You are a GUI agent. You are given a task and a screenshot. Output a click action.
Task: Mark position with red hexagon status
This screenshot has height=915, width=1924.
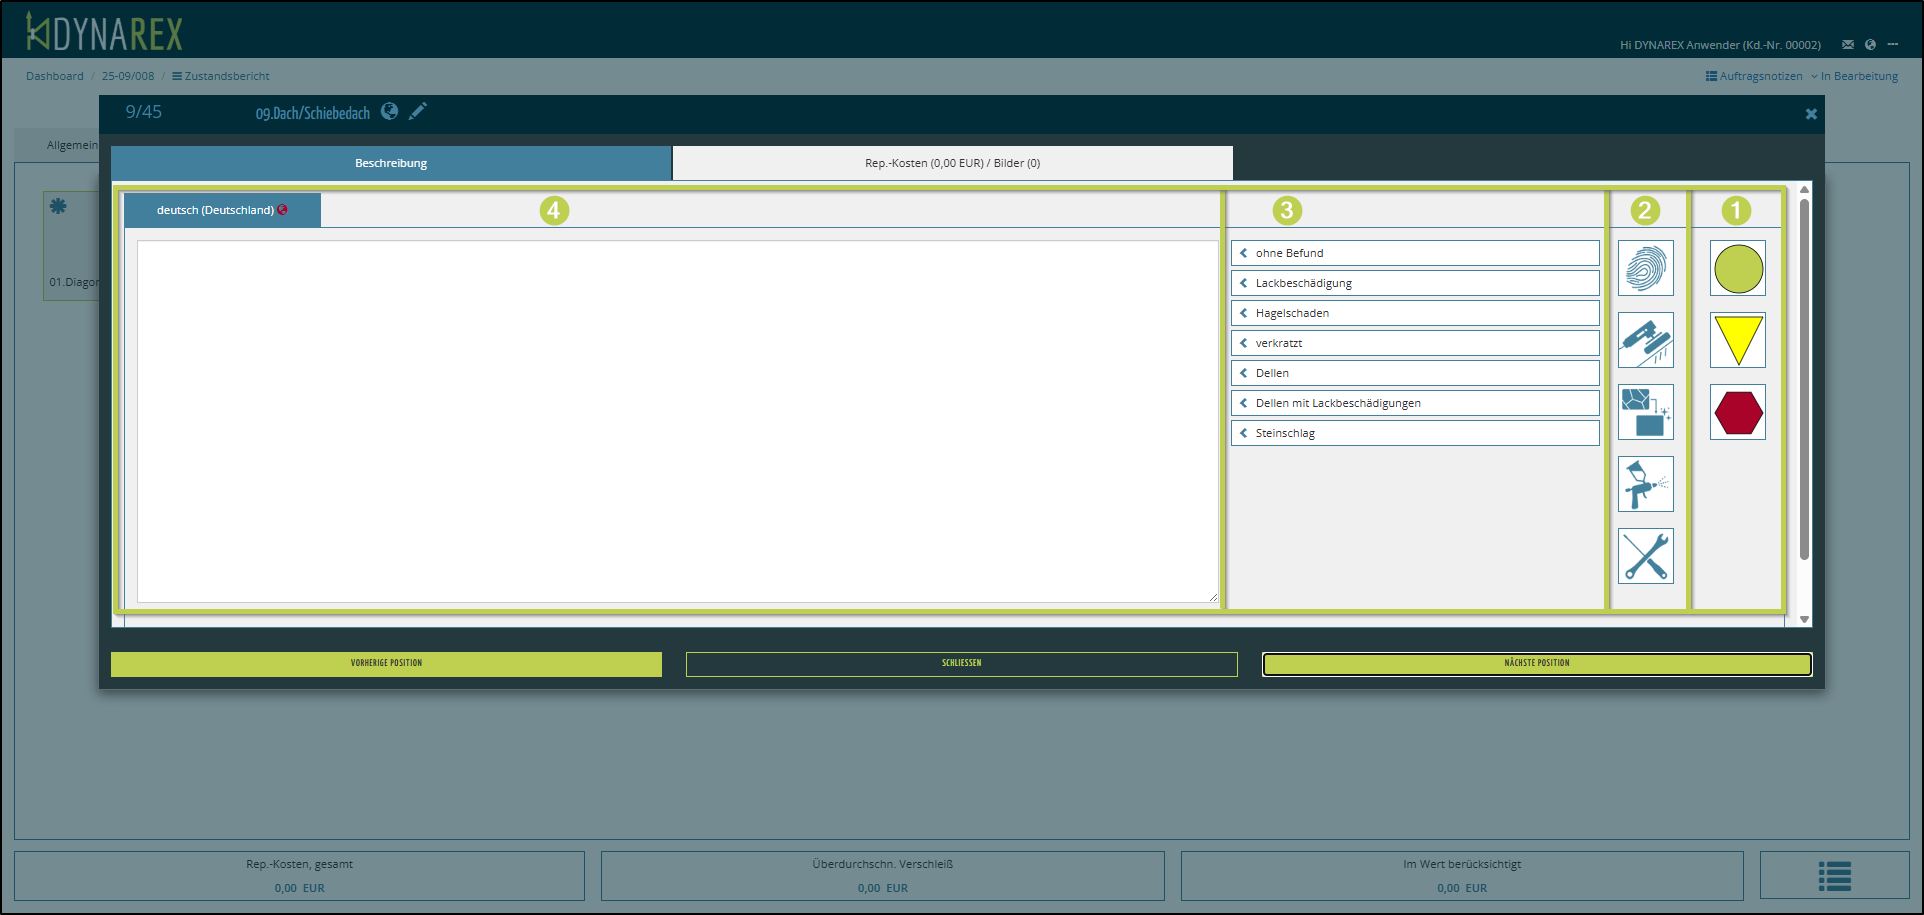(1738, 412)
